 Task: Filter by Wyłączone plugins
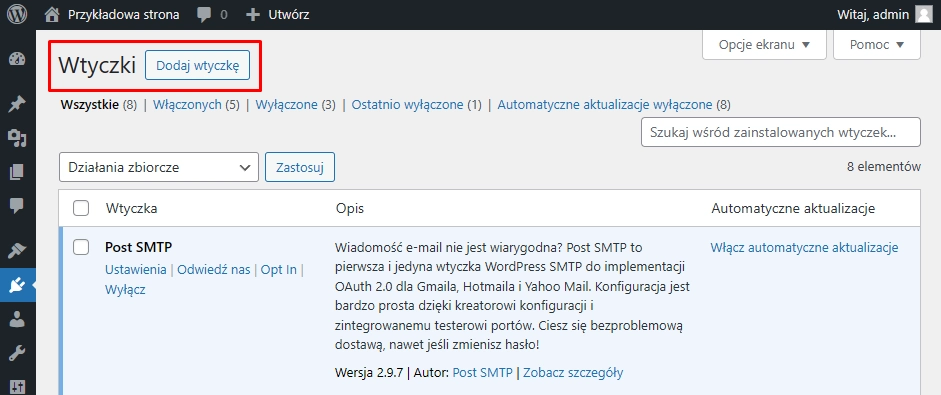(286, 104)
